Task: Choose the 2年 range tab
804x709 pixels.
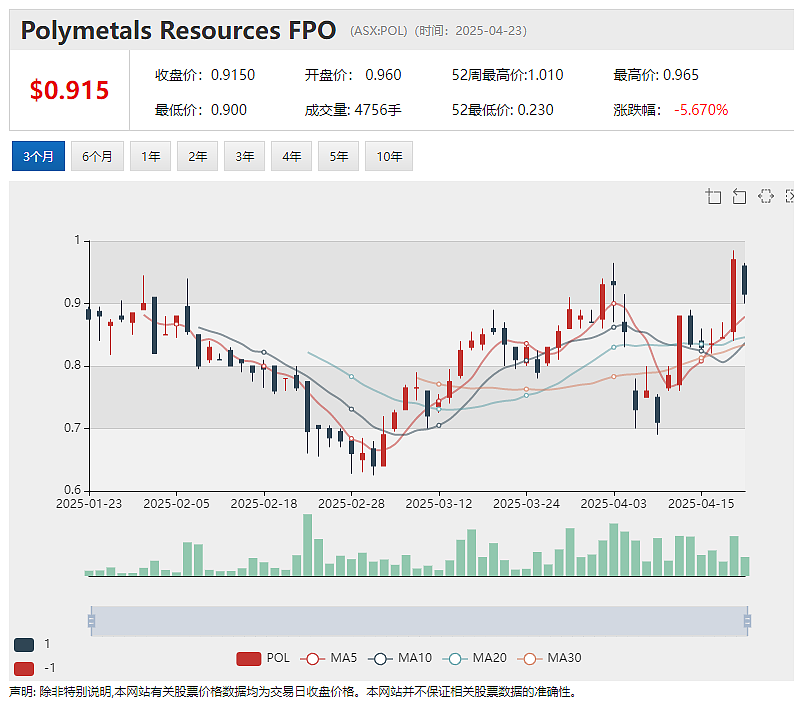Action: click(197, 156)
